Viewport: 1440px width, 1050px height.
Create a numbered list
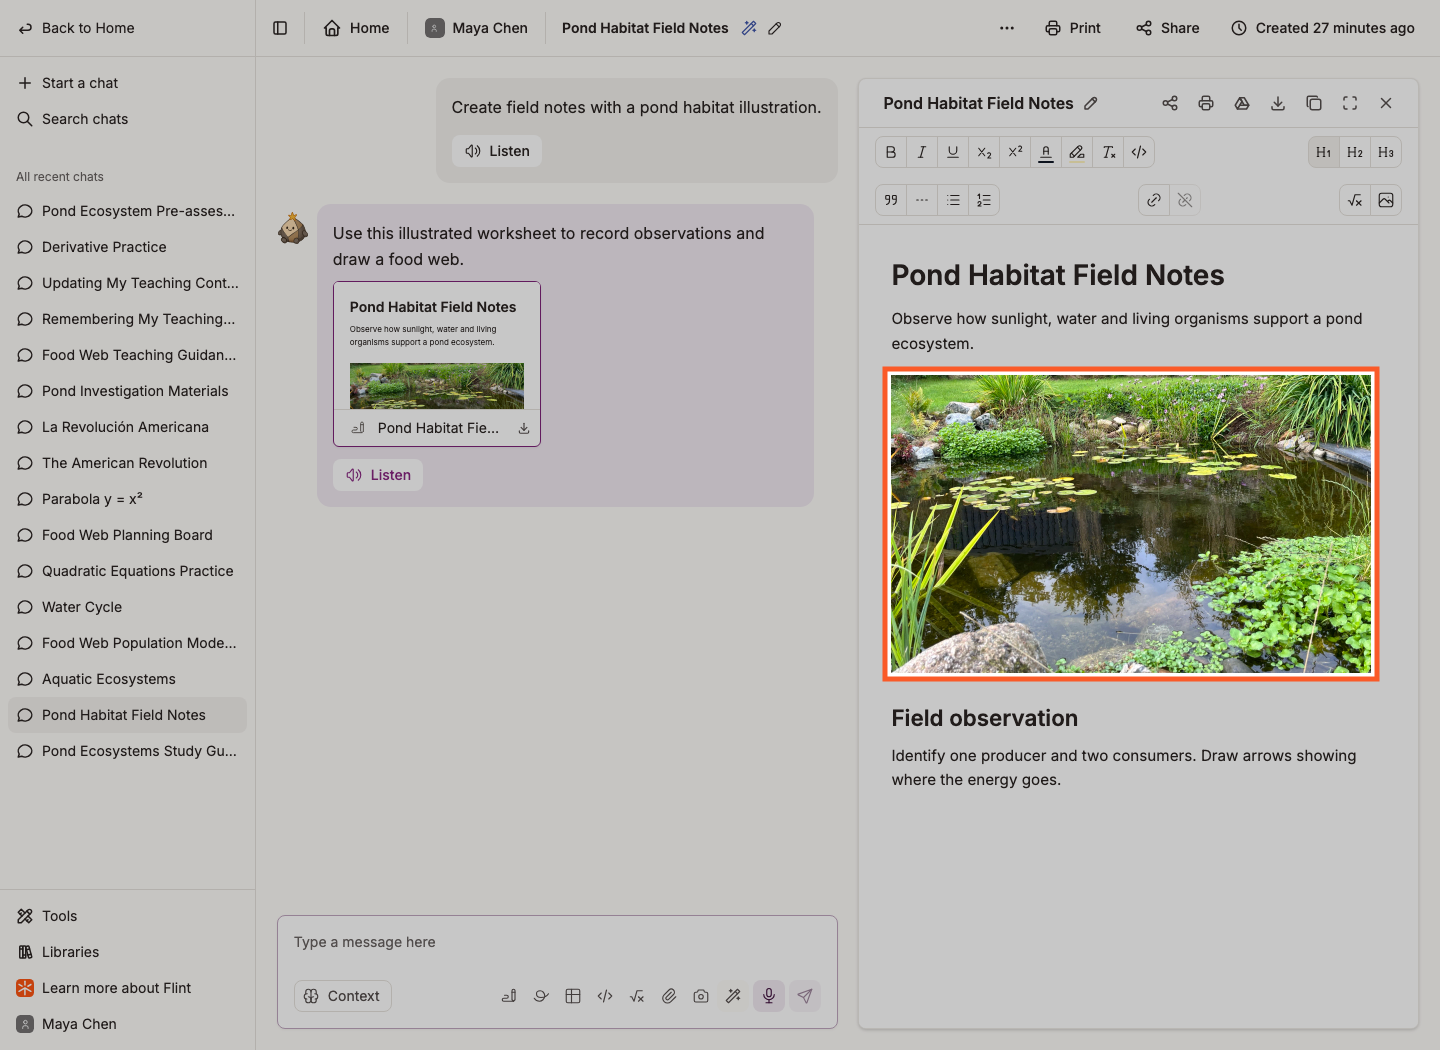click(984, 200)
